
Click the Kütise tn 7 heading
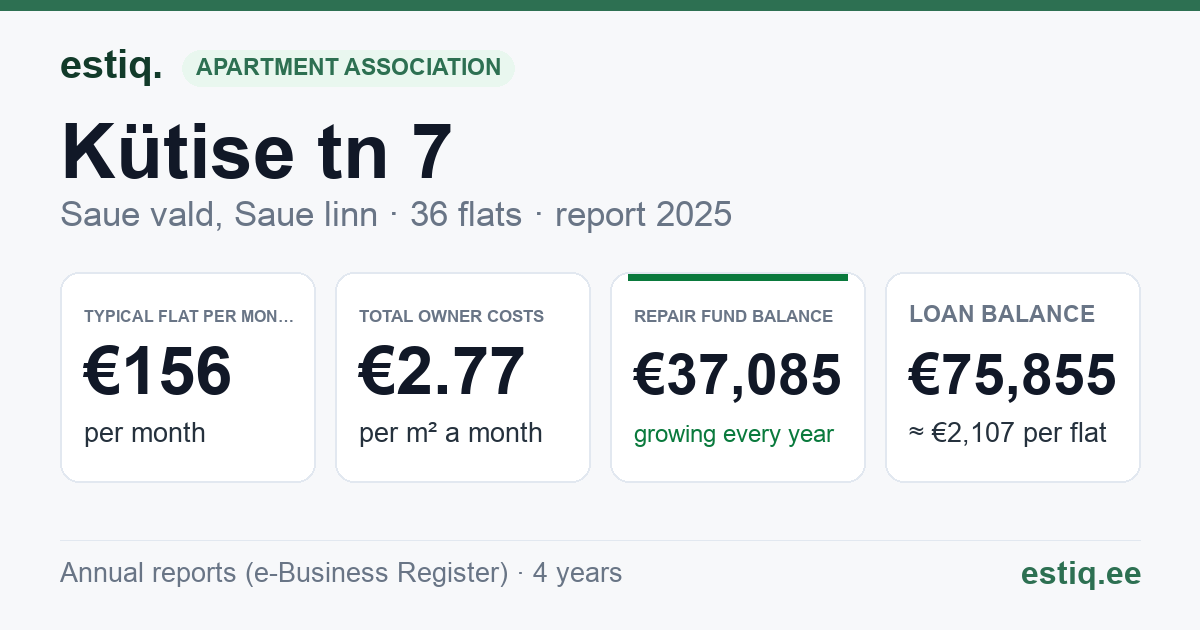coord(257,152)
